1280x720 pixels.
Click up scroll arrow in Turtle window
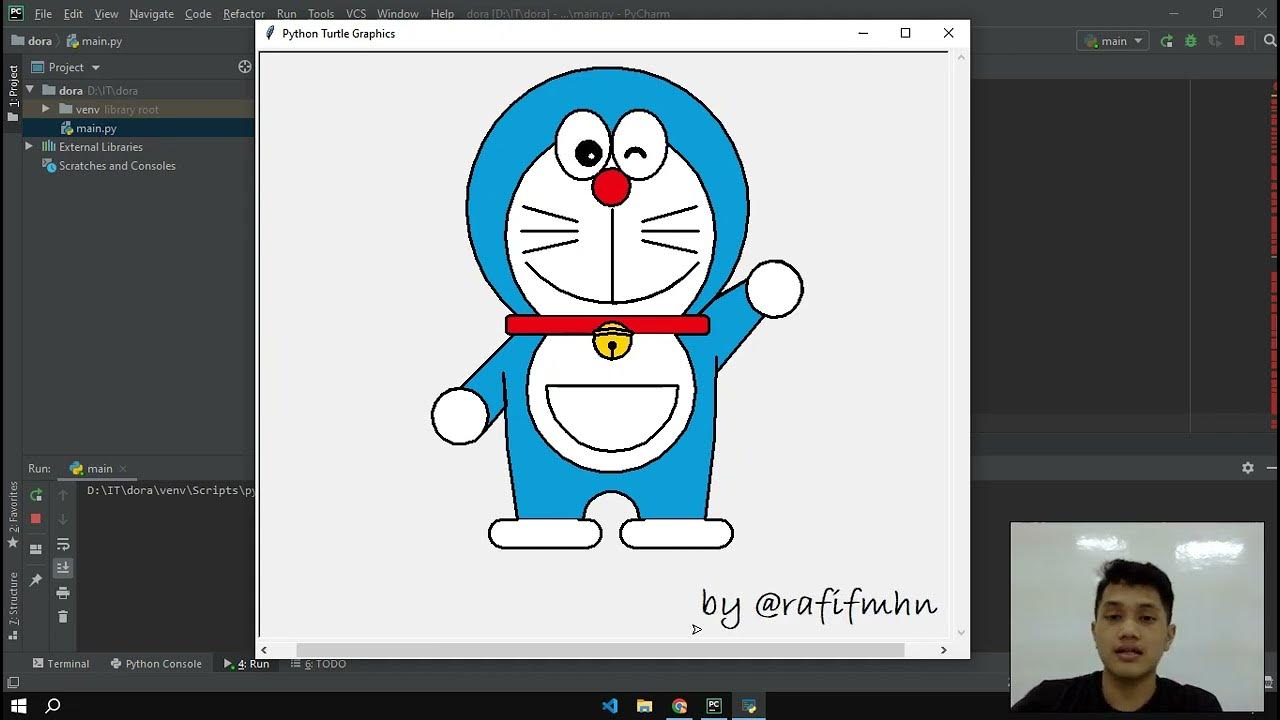(961, 57)
